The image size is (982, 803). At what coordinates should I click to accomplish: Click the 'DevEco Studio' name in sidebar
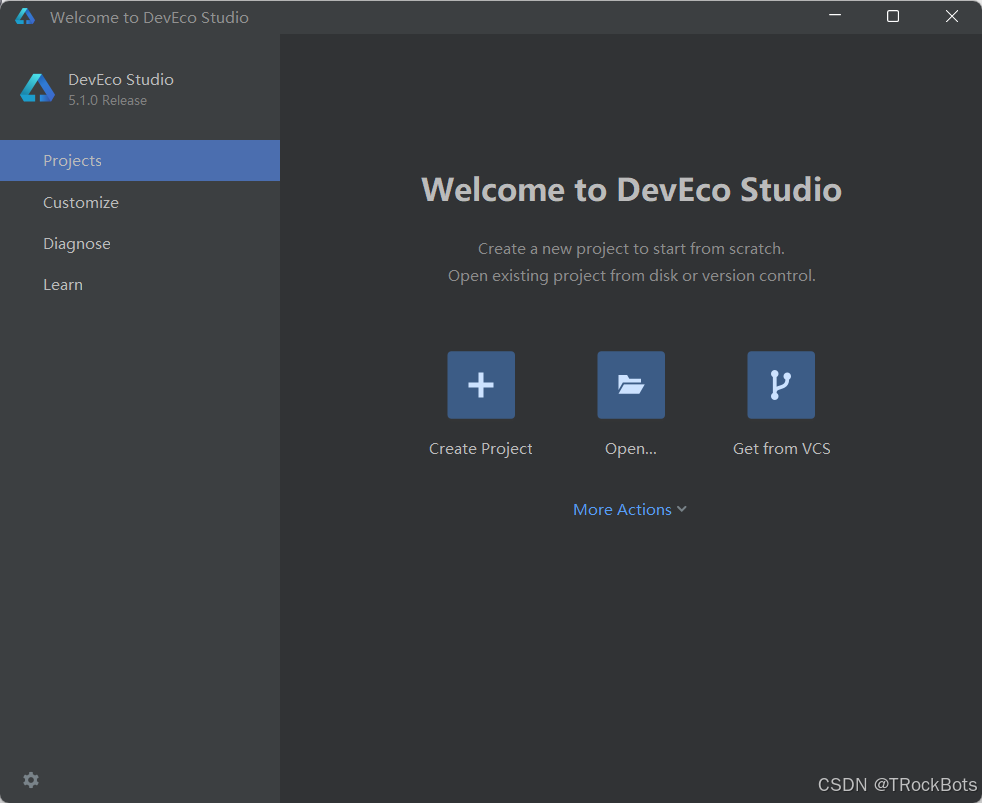tap(121, 80)
